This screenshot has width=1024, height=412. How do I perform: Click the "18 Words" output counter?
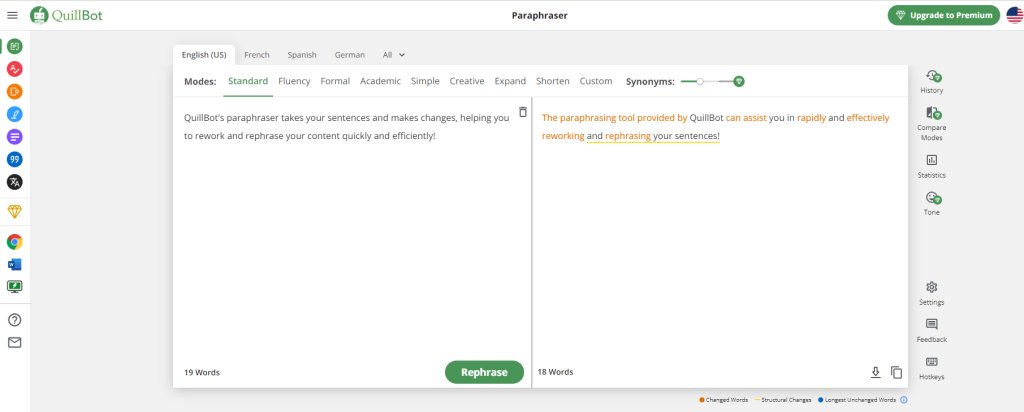[x=555, y=372]
